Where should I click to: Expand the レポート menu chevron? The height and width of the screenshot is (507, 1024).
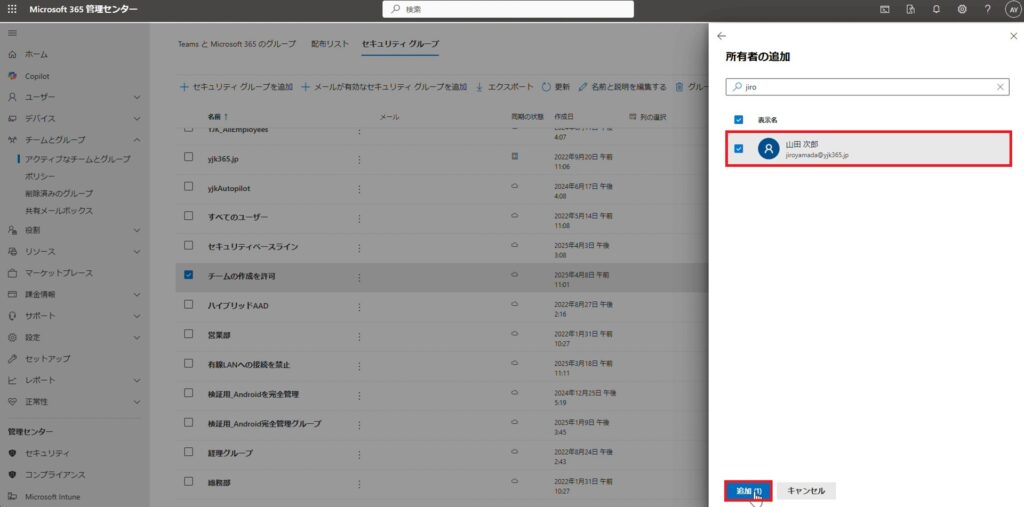coord(137,380)
